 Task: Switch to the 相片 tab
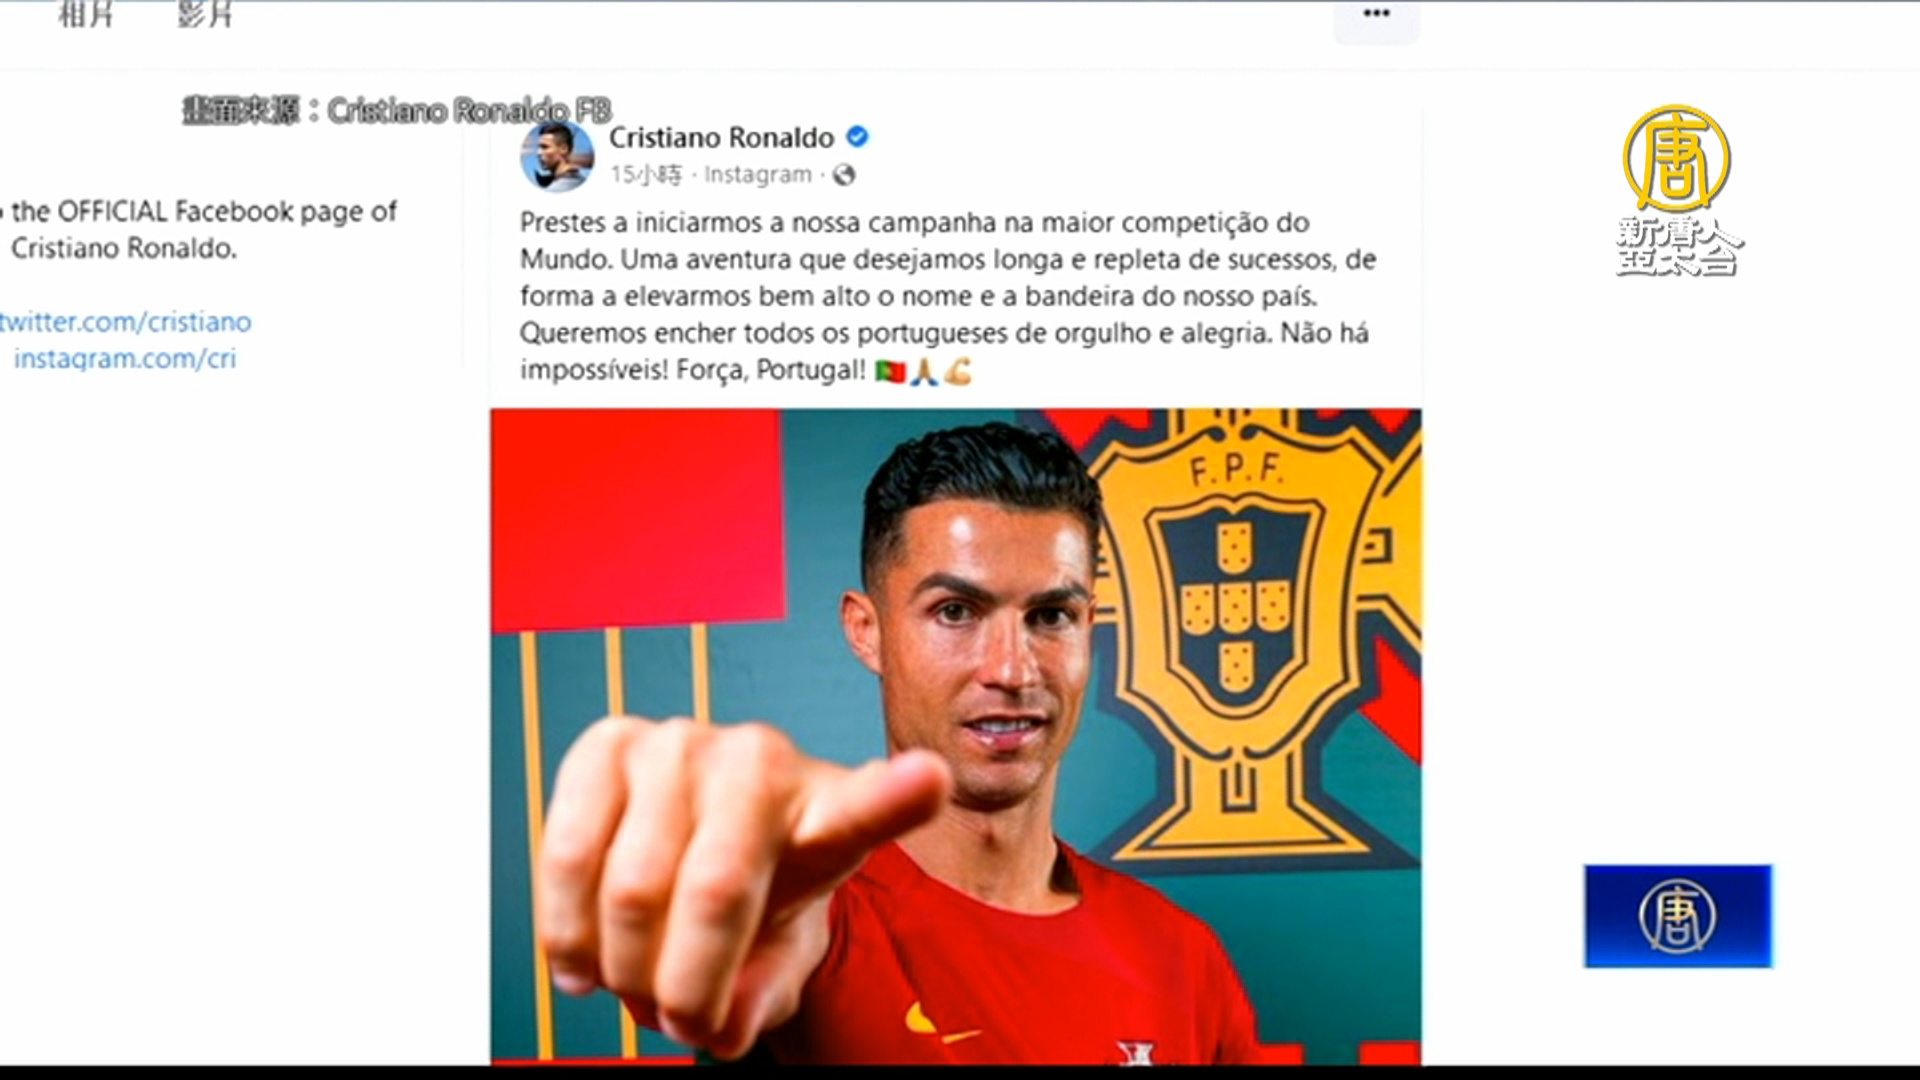[86, 14]
